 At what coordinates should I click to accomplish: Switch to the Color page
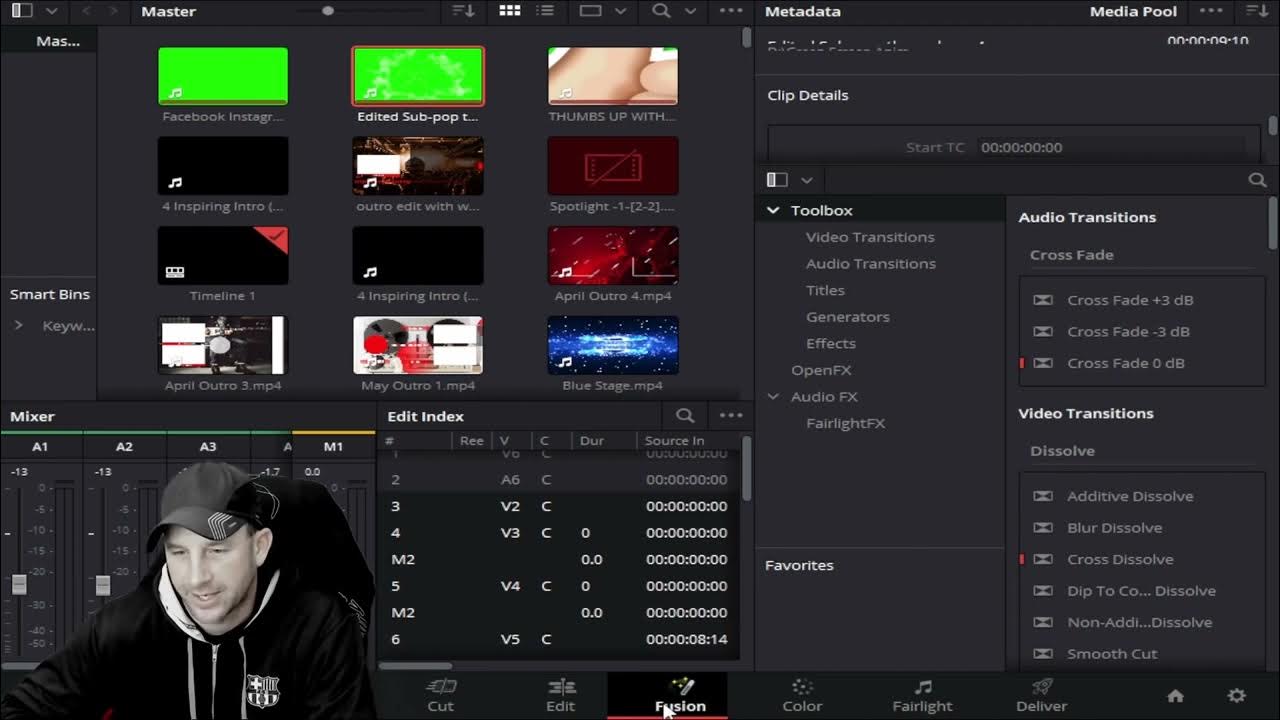(x=802, y=696)
